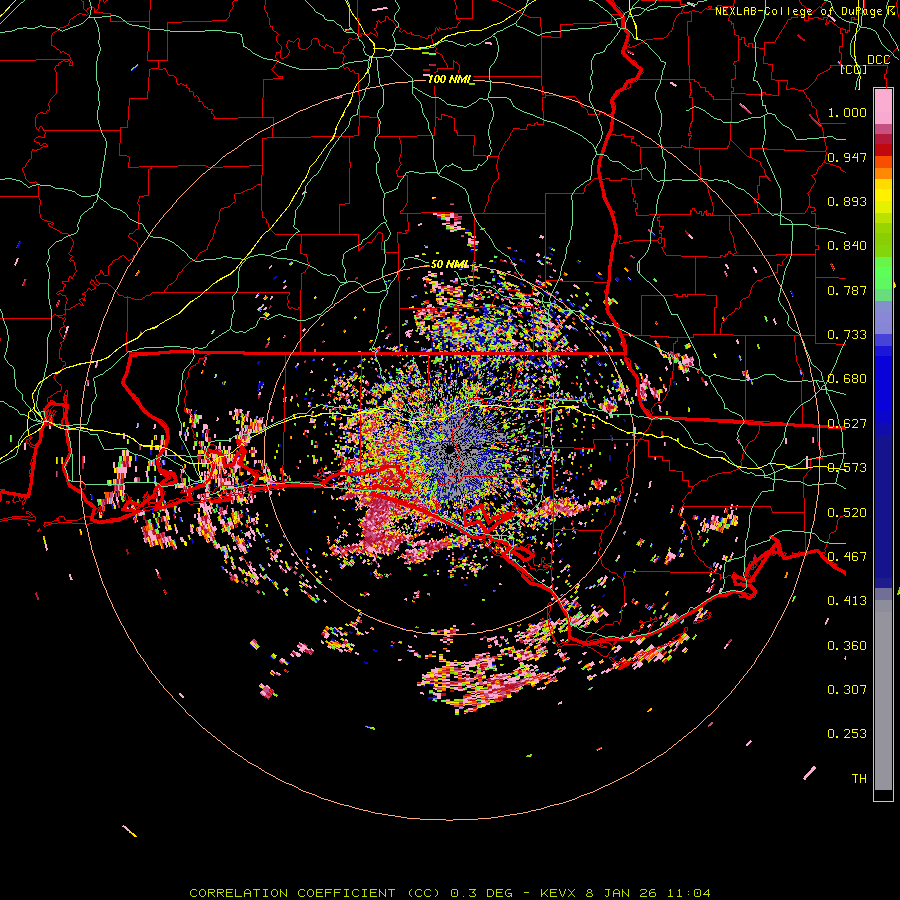Click the black radar site center dot
900x900 pixels.
coord(449,451)
